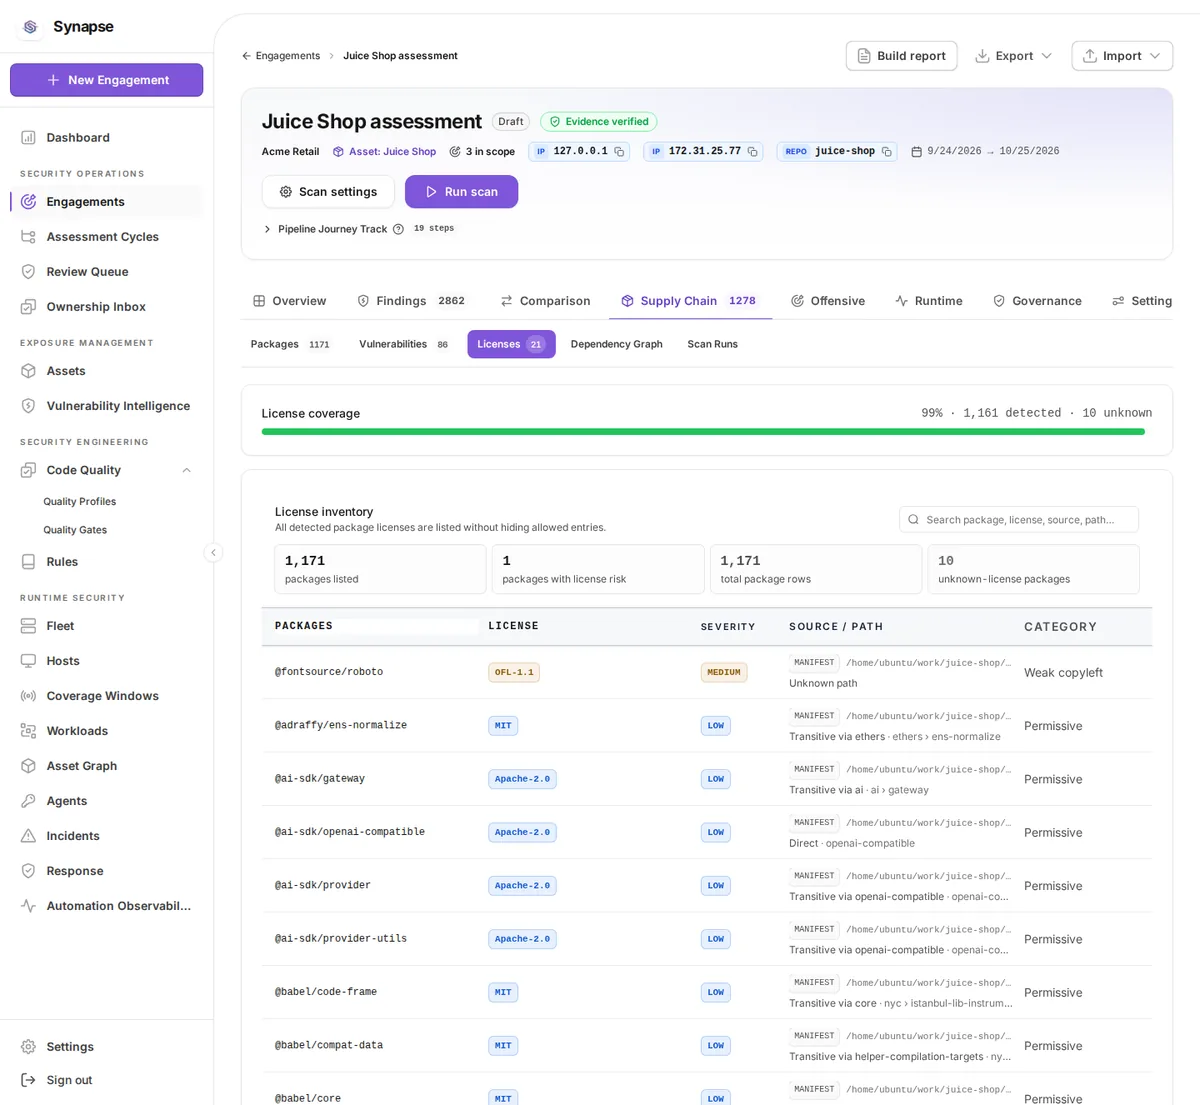Open the Governance tab
This screenshot has height=1105, width=1200.
click(1037, 300)
